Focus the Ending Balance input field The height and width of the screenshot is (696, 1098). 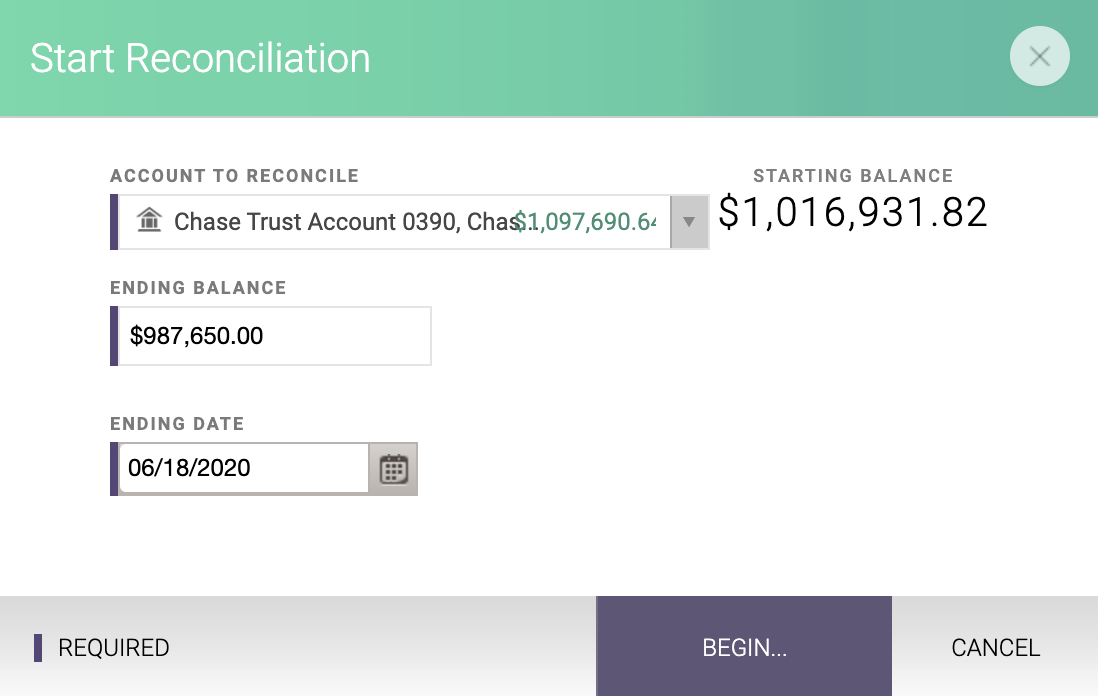tap(274, 336)
